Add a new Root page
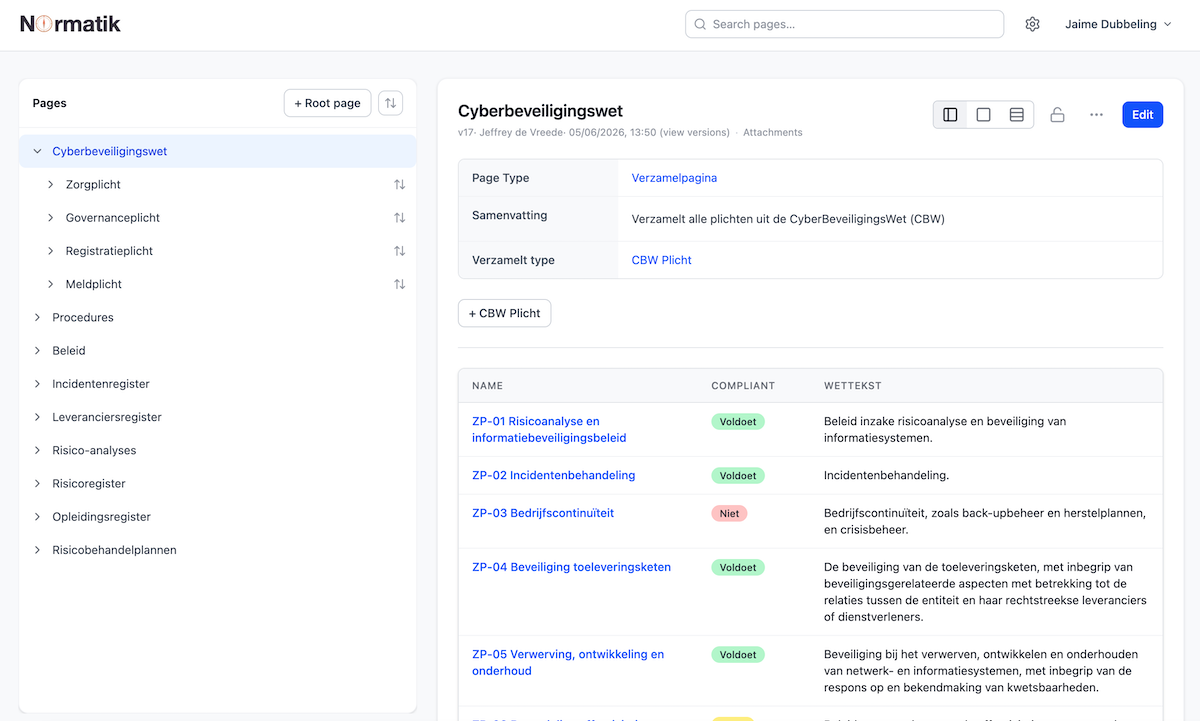The width and height of the screenshot is (1200, 721). (x=327, y=103)
